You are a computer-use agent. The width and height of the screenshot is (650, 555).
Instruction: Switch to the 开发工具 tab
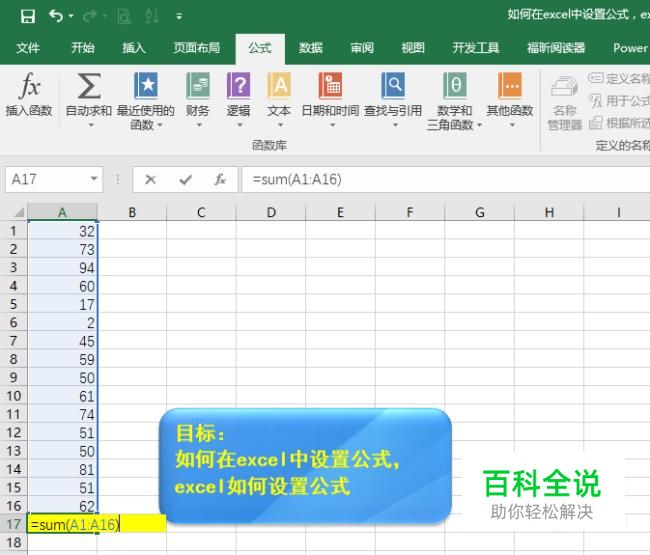pyautogui.click(x=476, y=48)
